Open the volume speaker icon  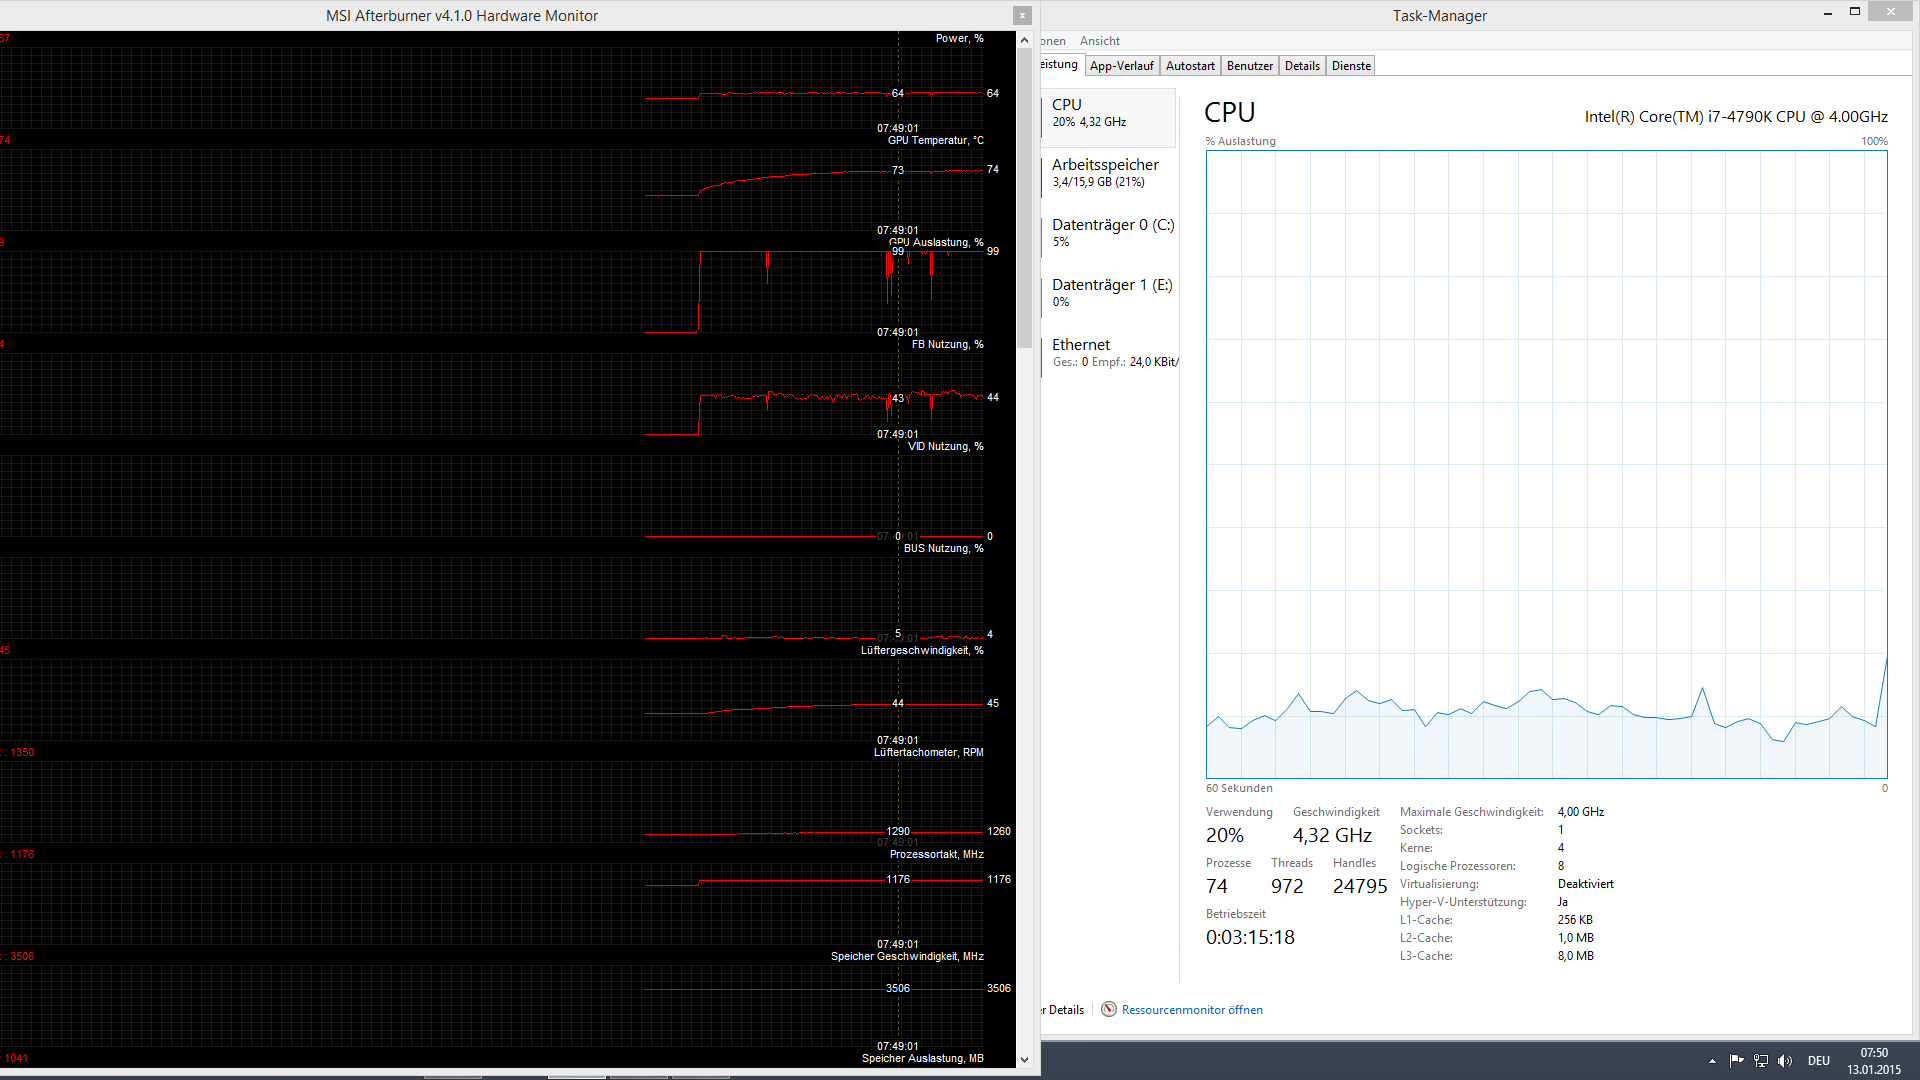coord(1785,1060)
